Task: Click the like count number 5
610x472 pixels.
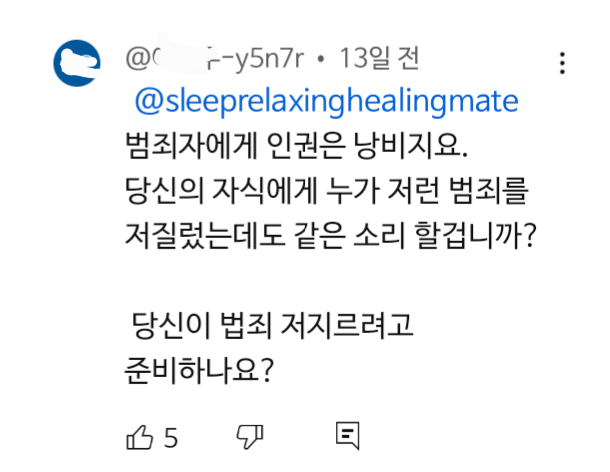Action: [x=170, y=438]
